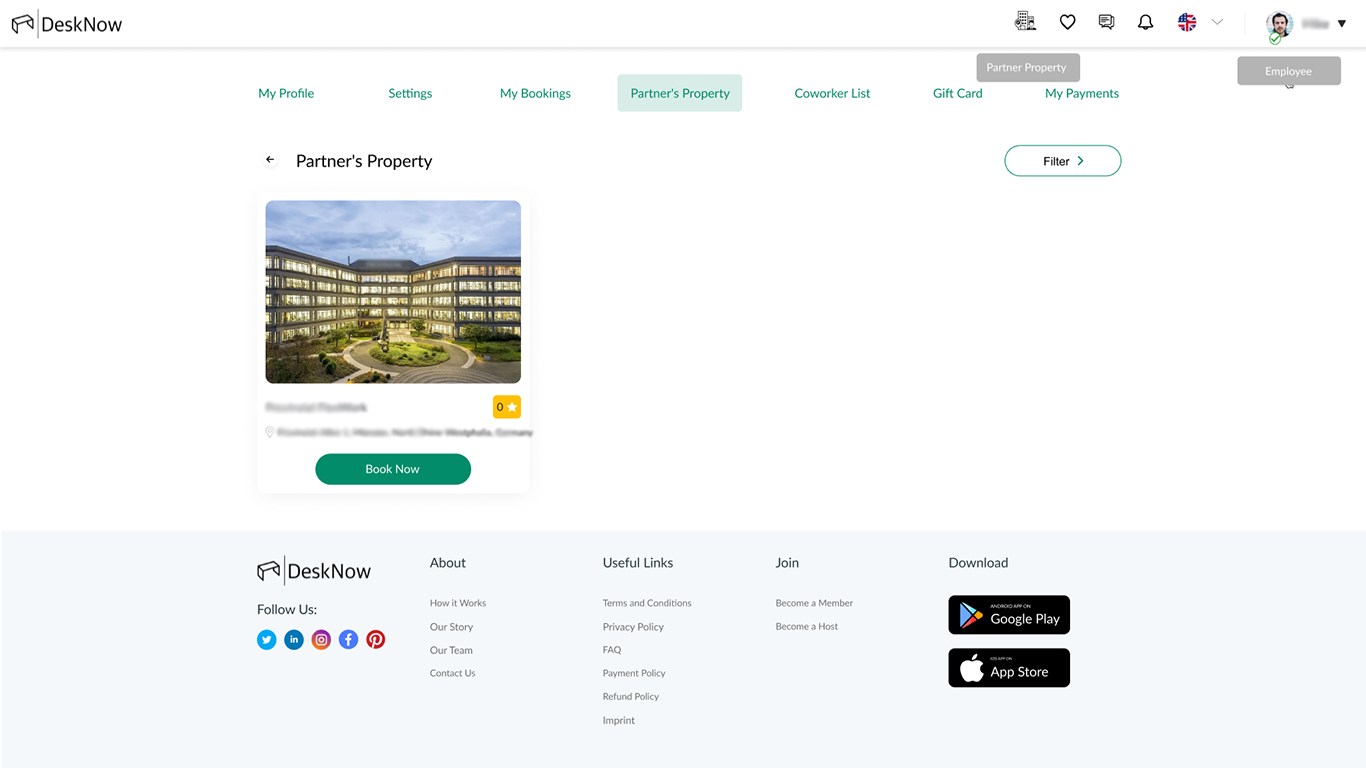Open favorites via the heart icon
The height and width of the screenshot is (768, 1366).
point(1067,22)
